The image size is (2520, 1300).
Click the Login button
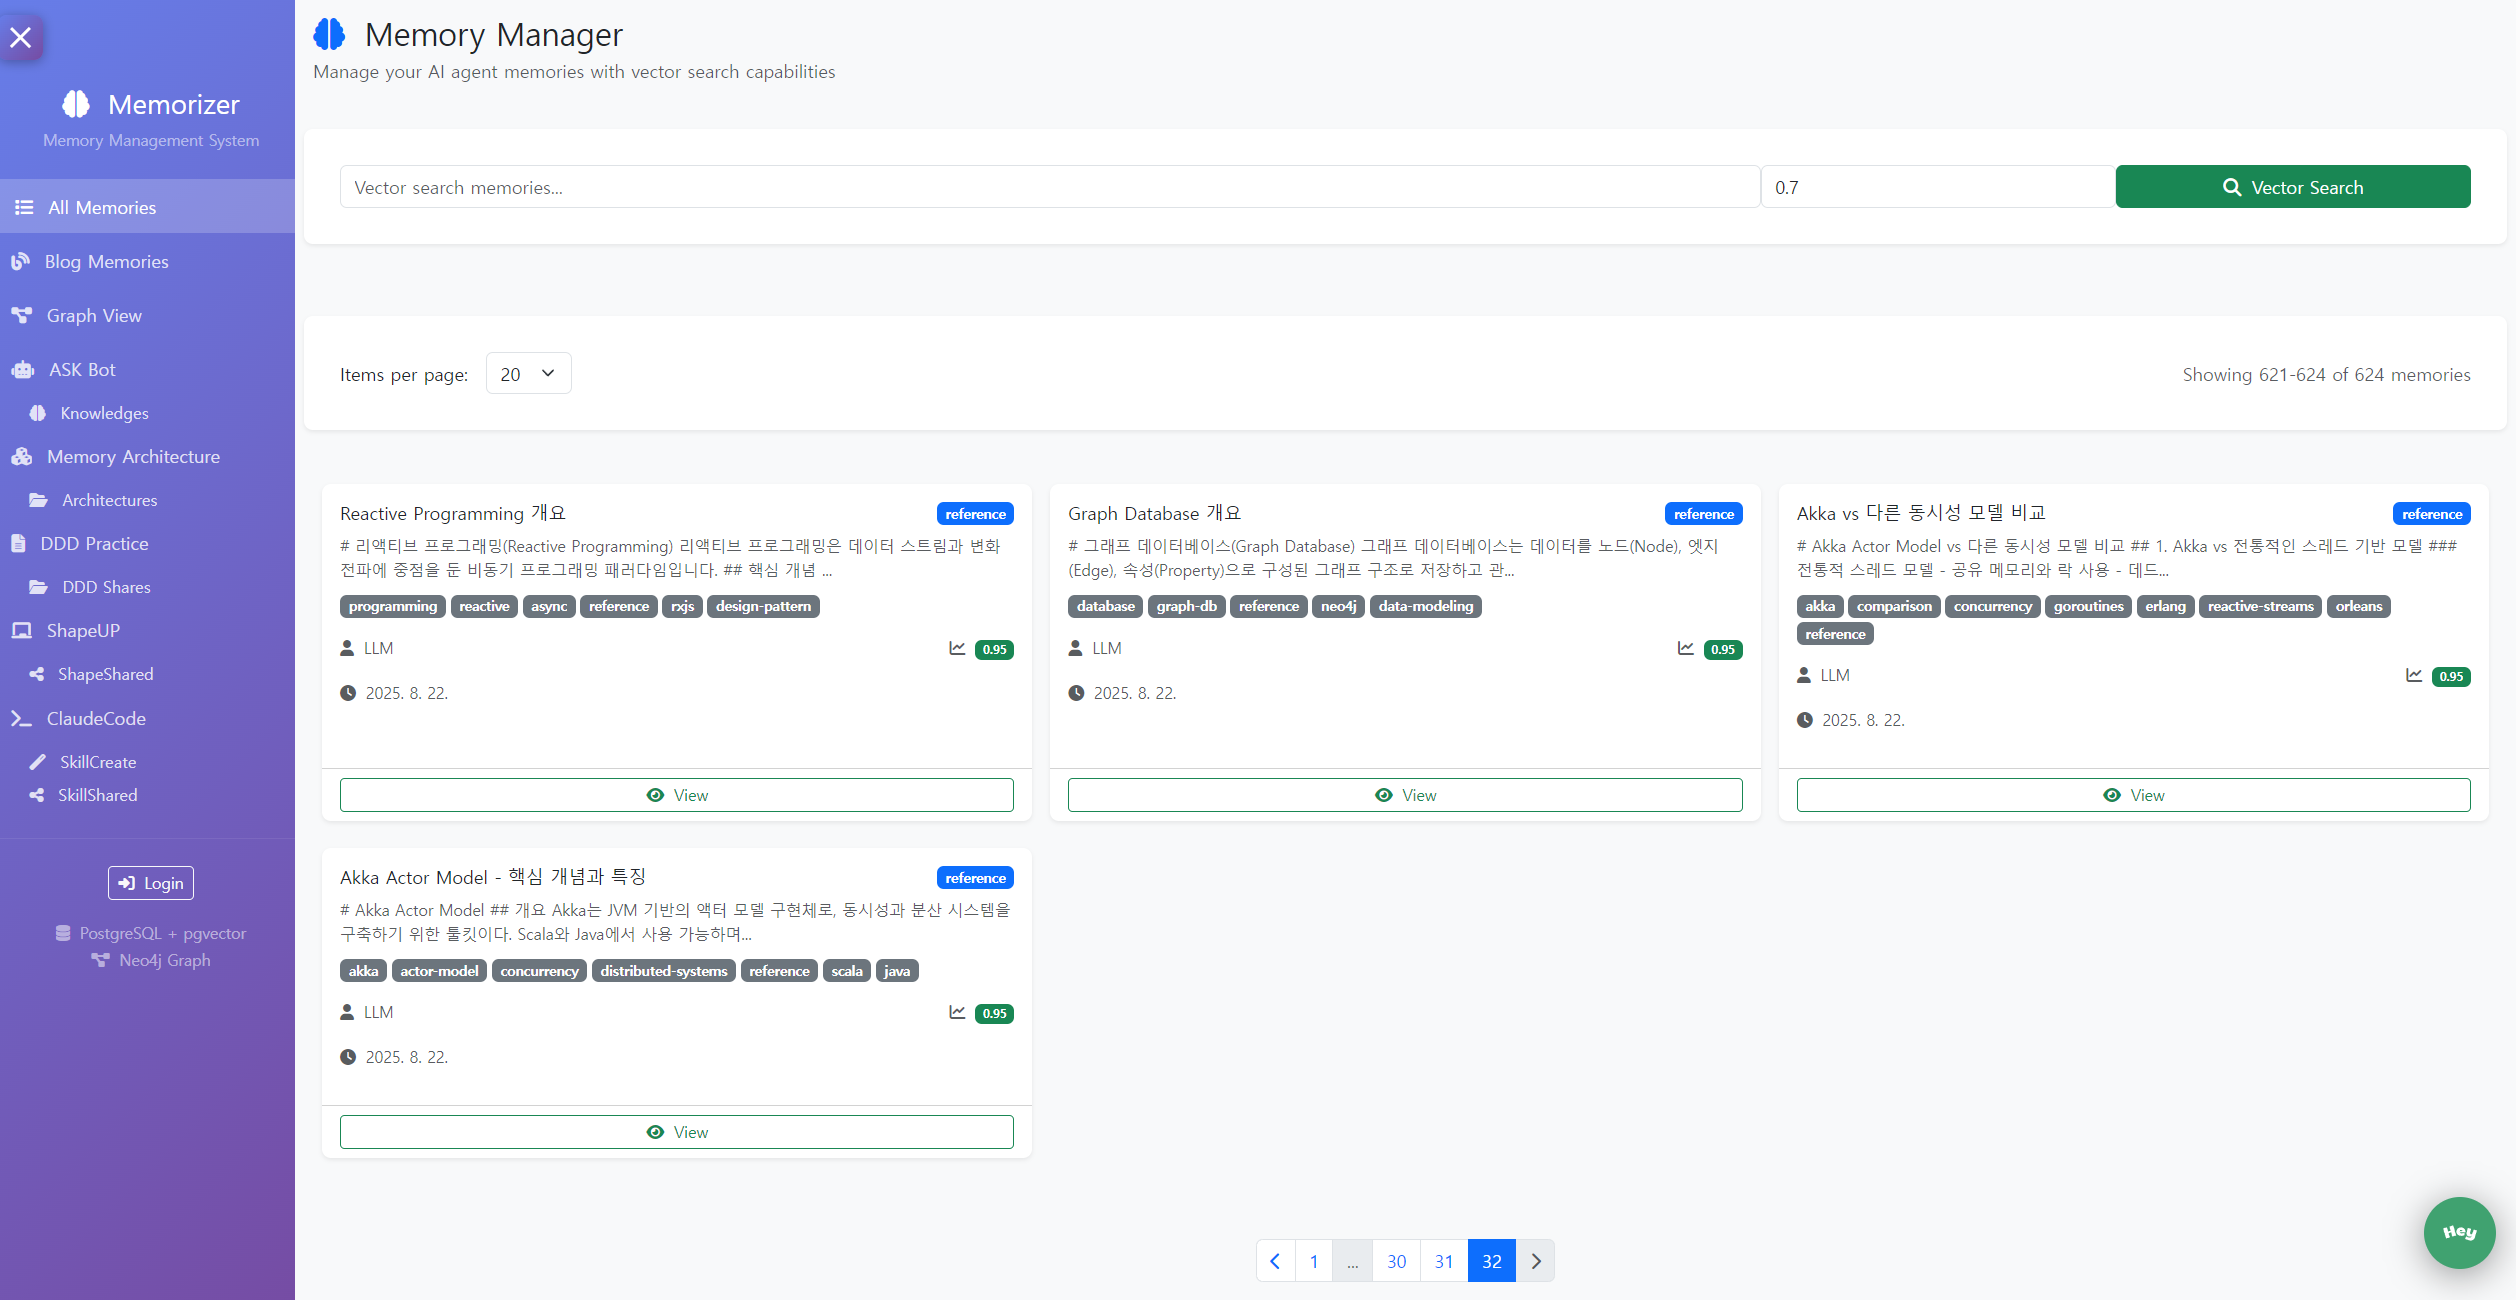point(151,883)
